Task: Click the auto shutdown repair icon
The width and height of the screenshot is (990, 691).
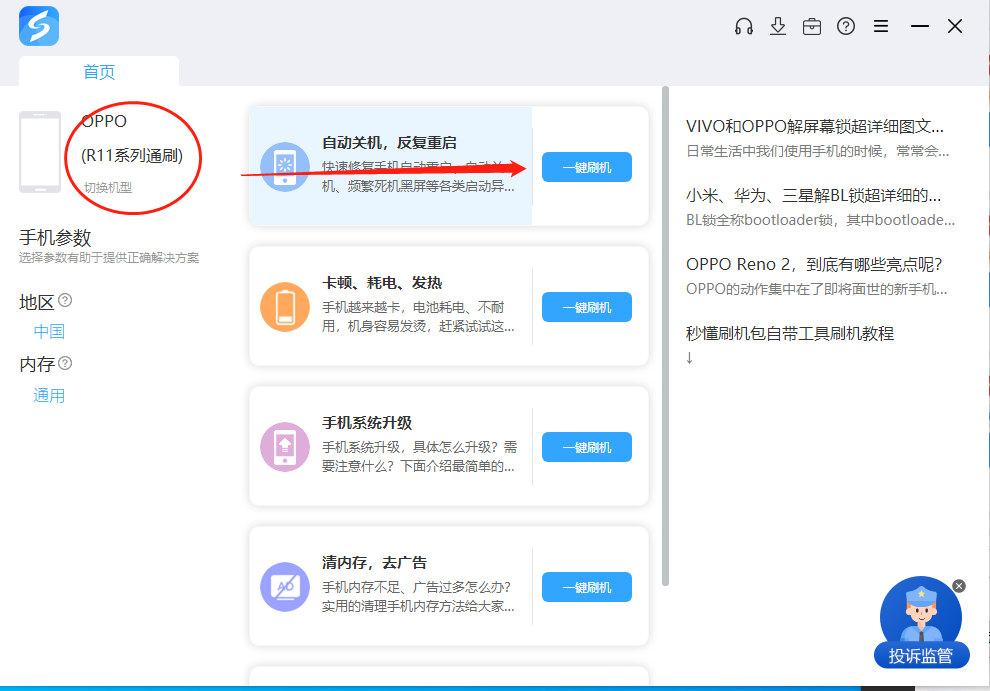Action: [x=285, y=167]
